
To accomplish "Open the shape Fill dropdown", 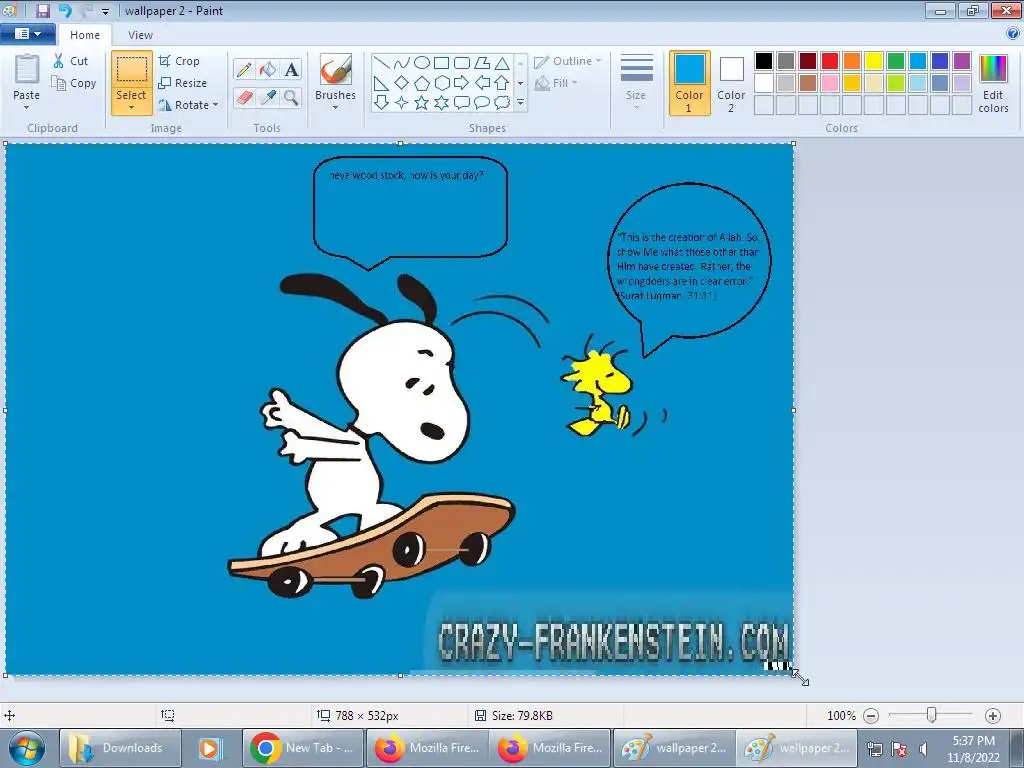I will point(556,83).
